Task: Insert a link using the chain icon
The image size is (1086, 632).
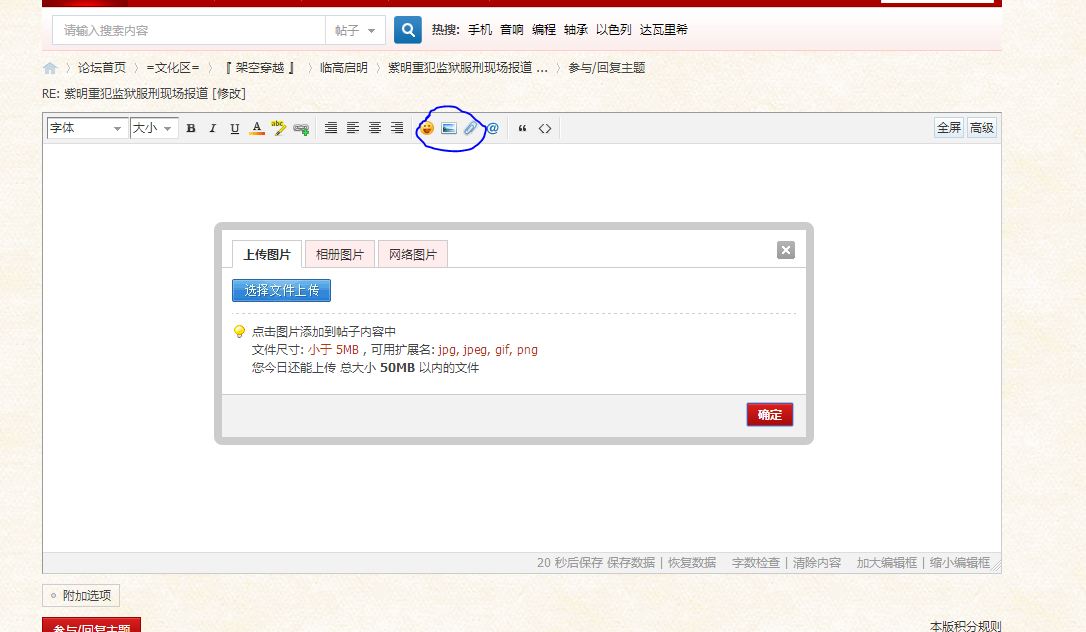Action: click(x=301, y=128)
